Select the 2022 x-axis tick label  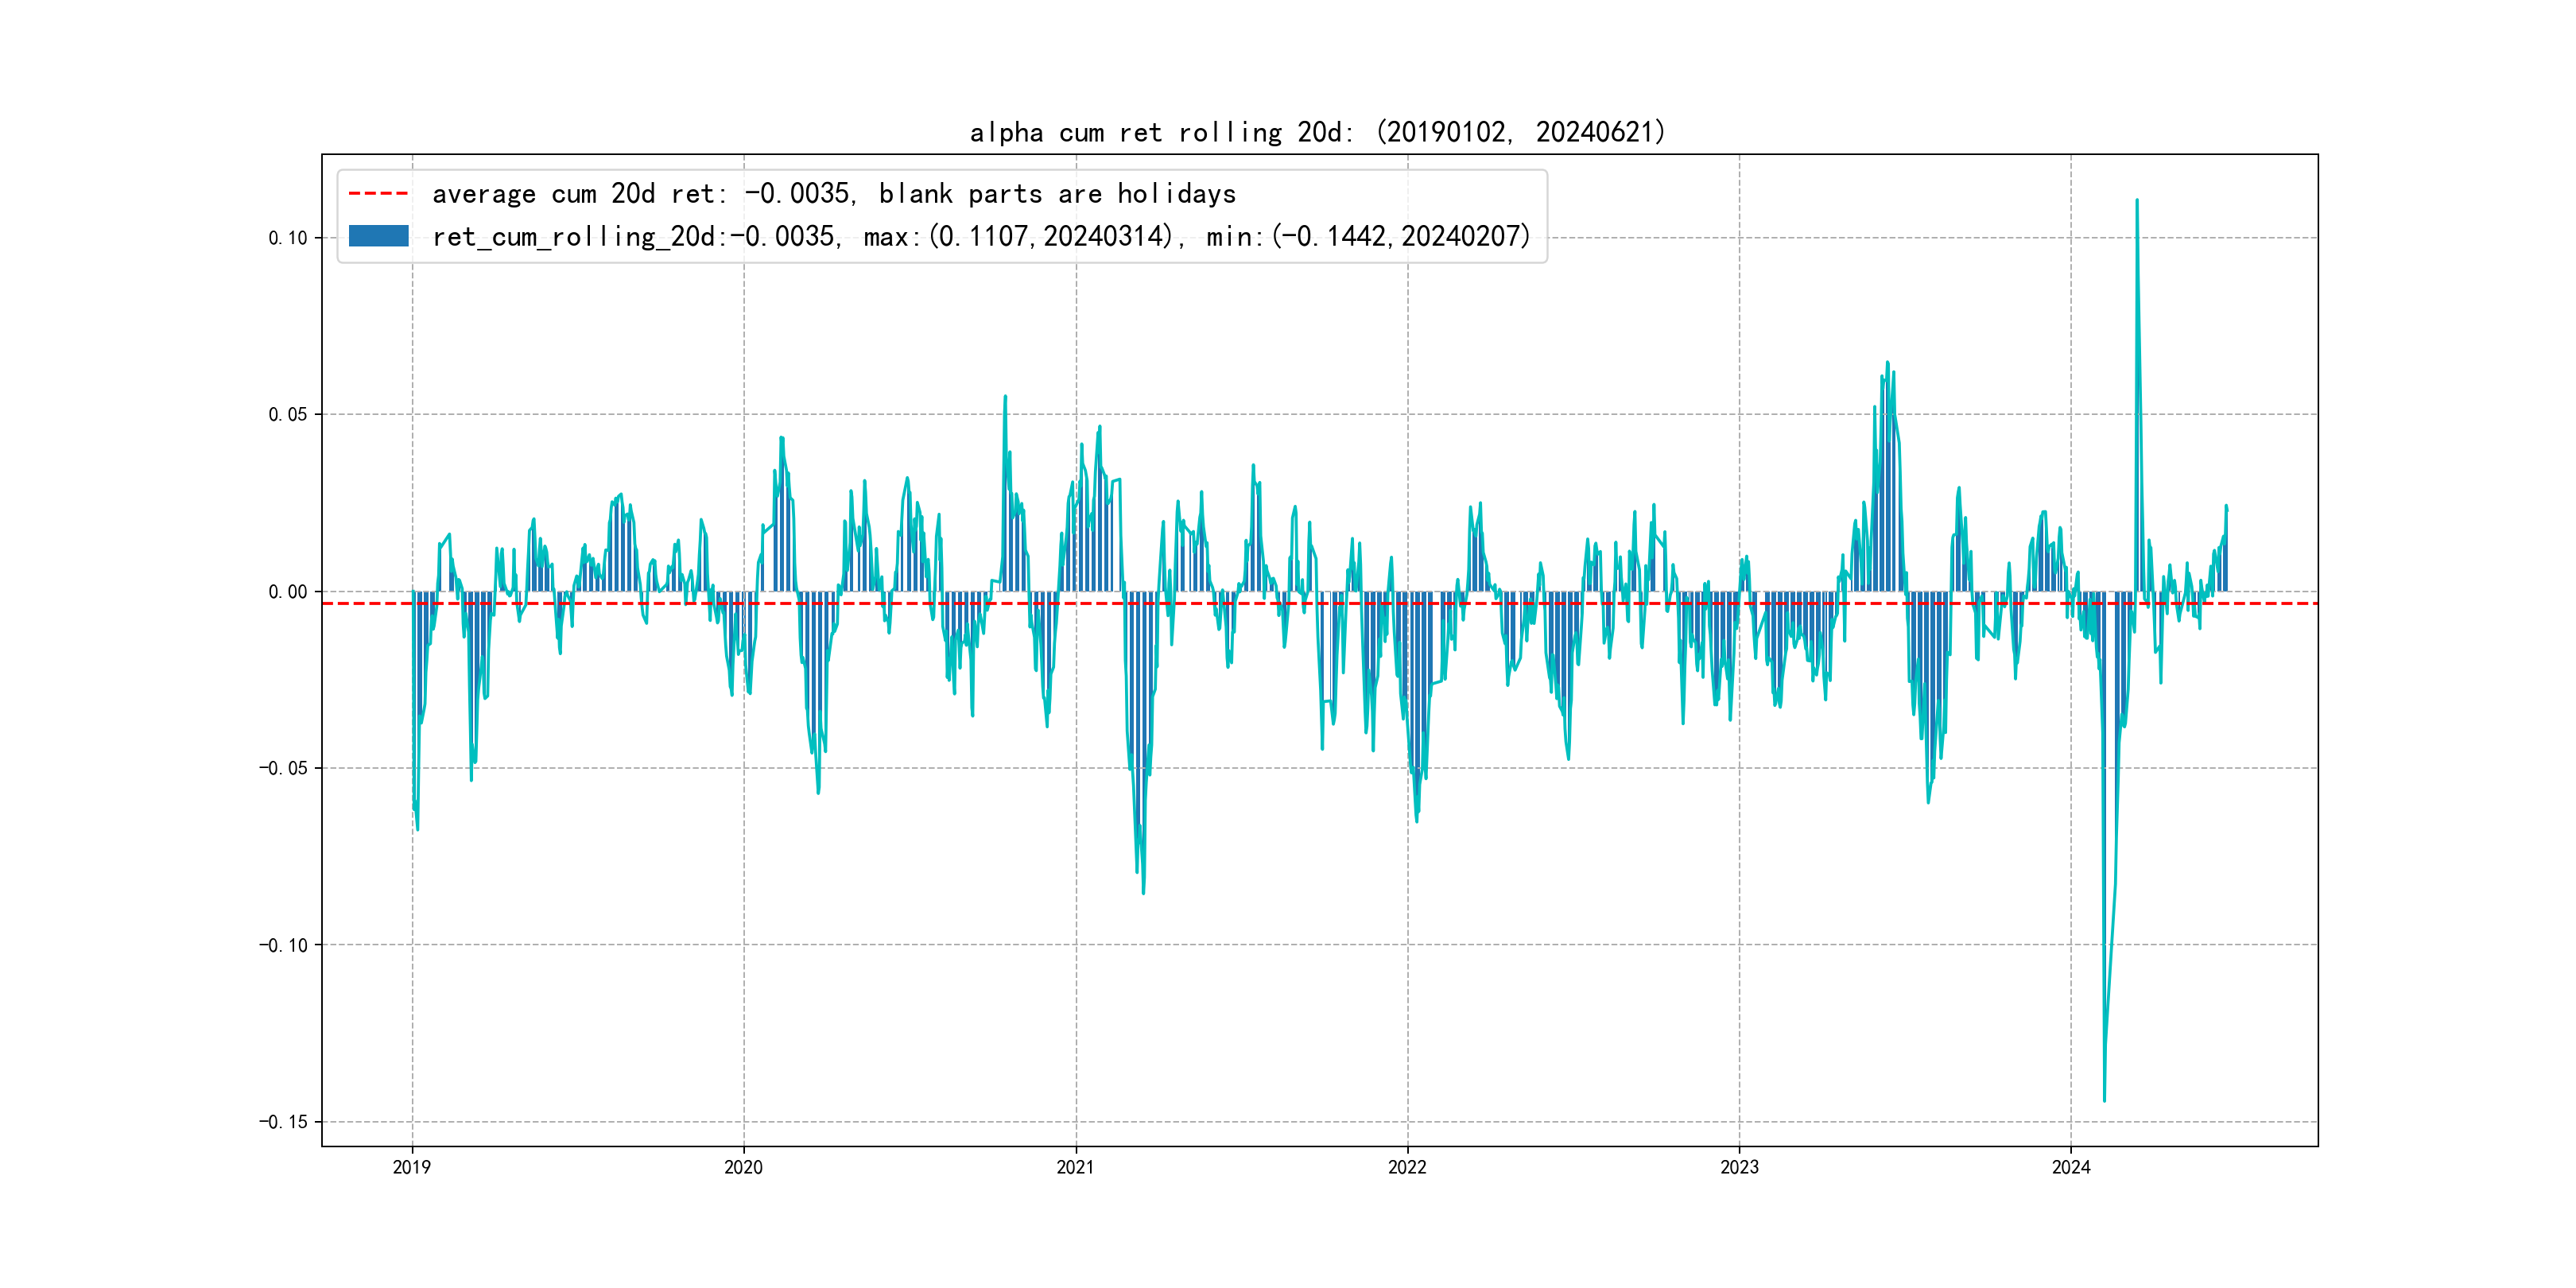click(x=1407, y=1167)
